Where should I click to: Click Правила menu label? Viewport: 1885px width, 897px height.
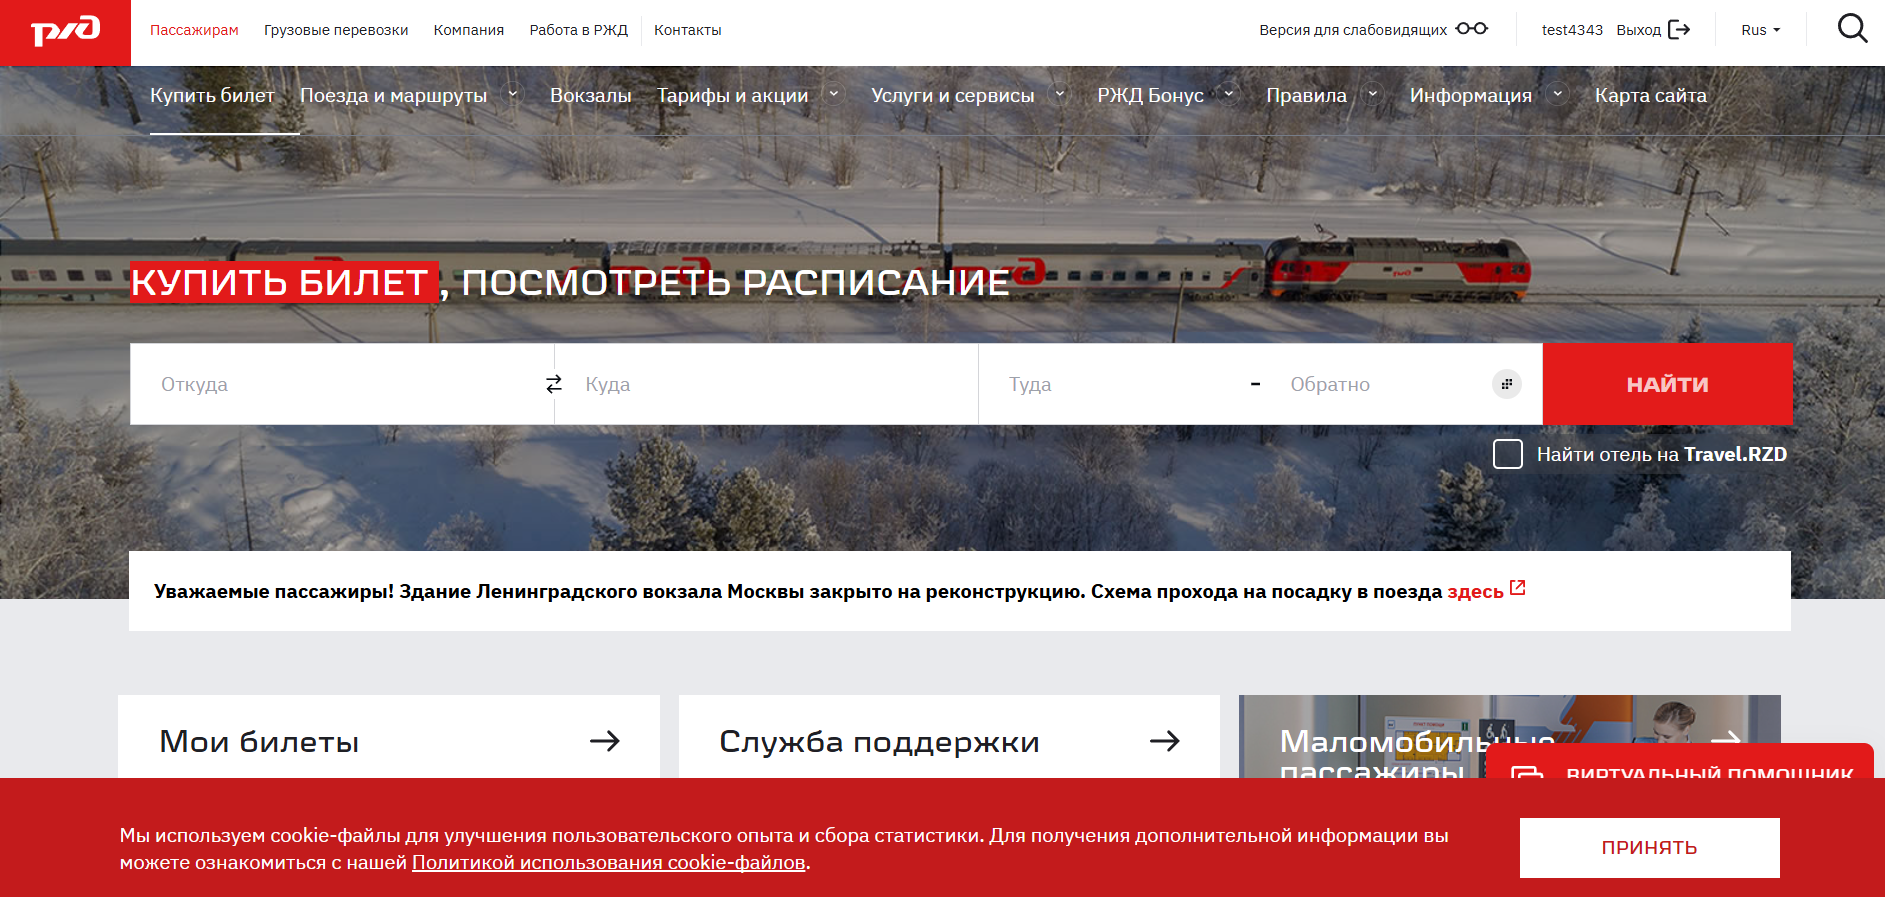pyautogui.click(x=1307, y=95)
